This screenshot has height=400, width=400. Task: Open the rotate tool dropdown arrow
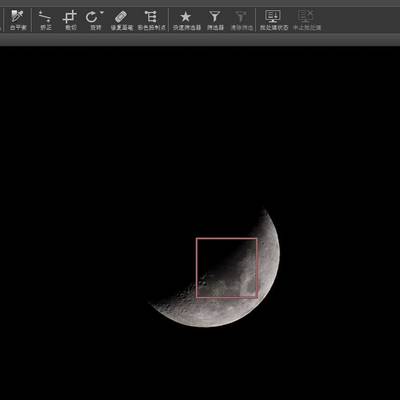pos(102,13)
